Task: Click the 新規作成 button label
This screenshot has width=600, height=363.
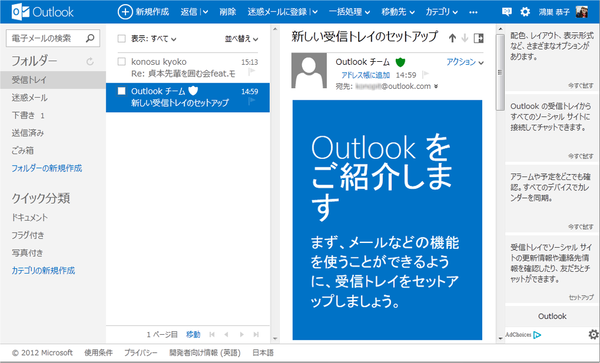Action: point(152,12)
